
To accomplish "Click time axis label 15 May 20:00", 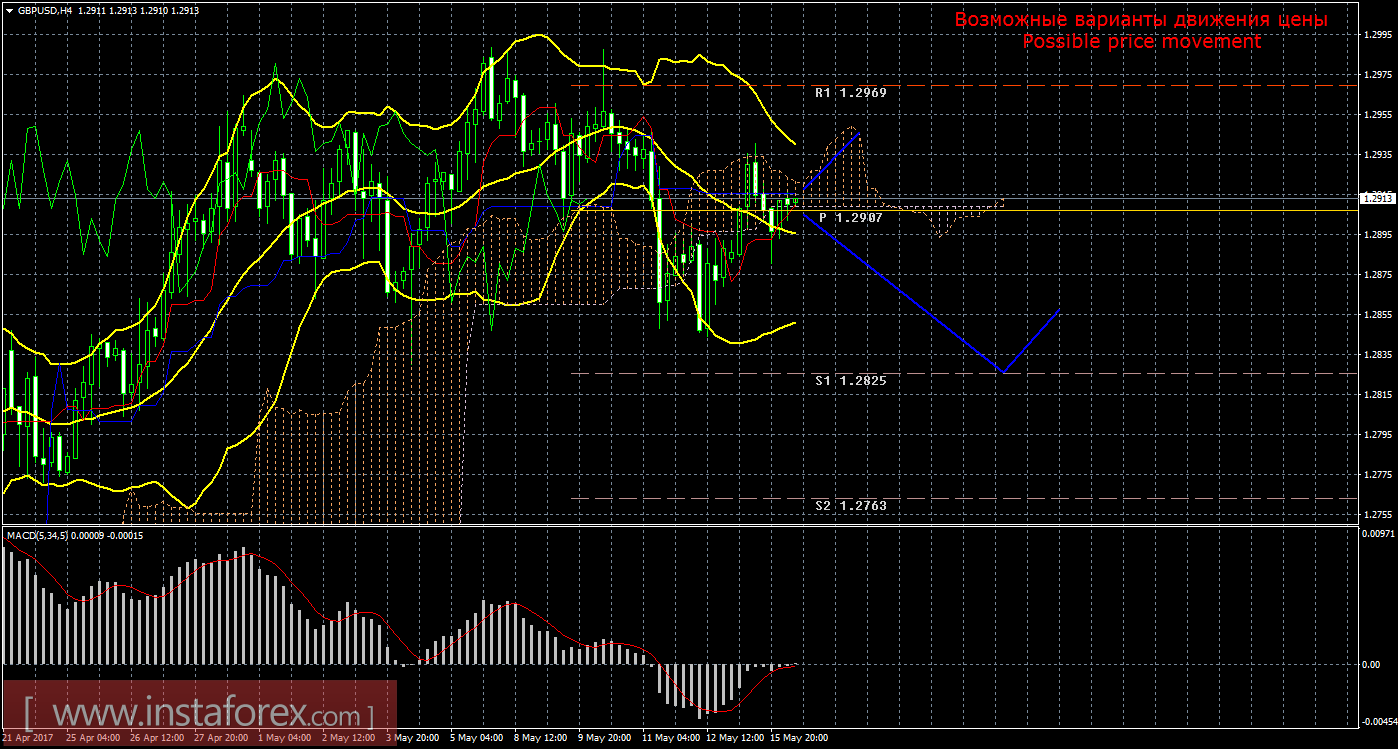I will click(801, 739).
